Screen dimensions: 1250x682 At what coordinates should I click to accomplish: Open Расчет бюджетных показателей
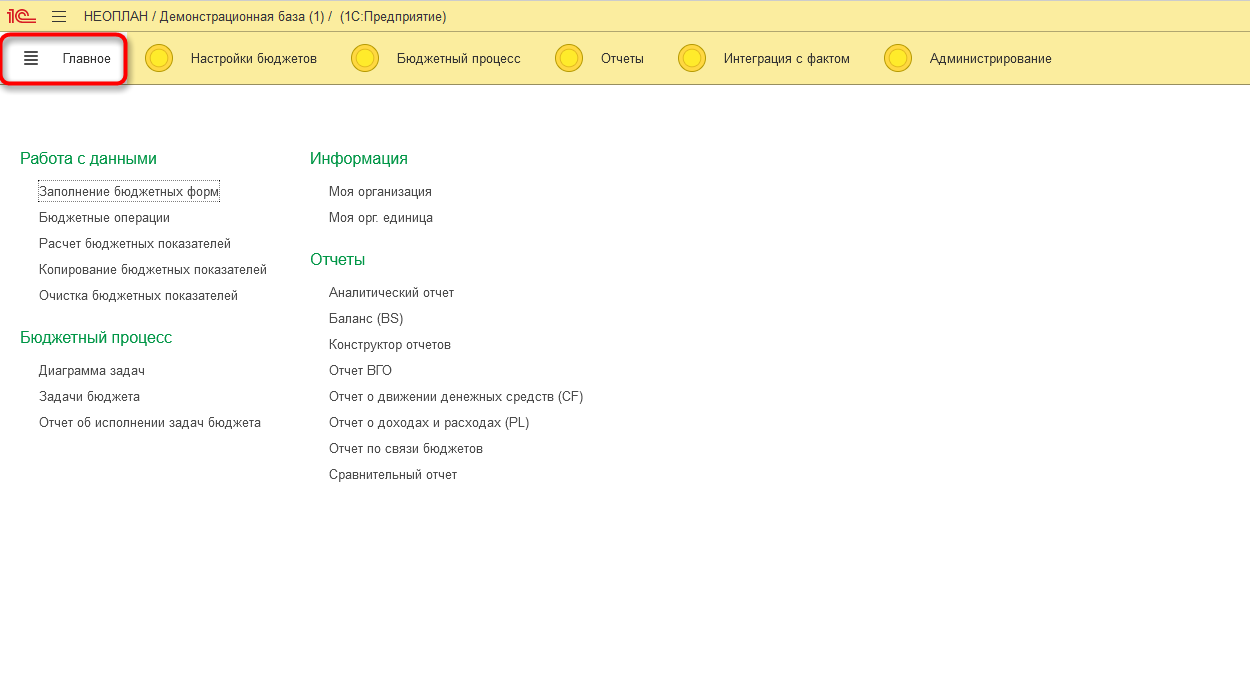[x=135, y=243]
